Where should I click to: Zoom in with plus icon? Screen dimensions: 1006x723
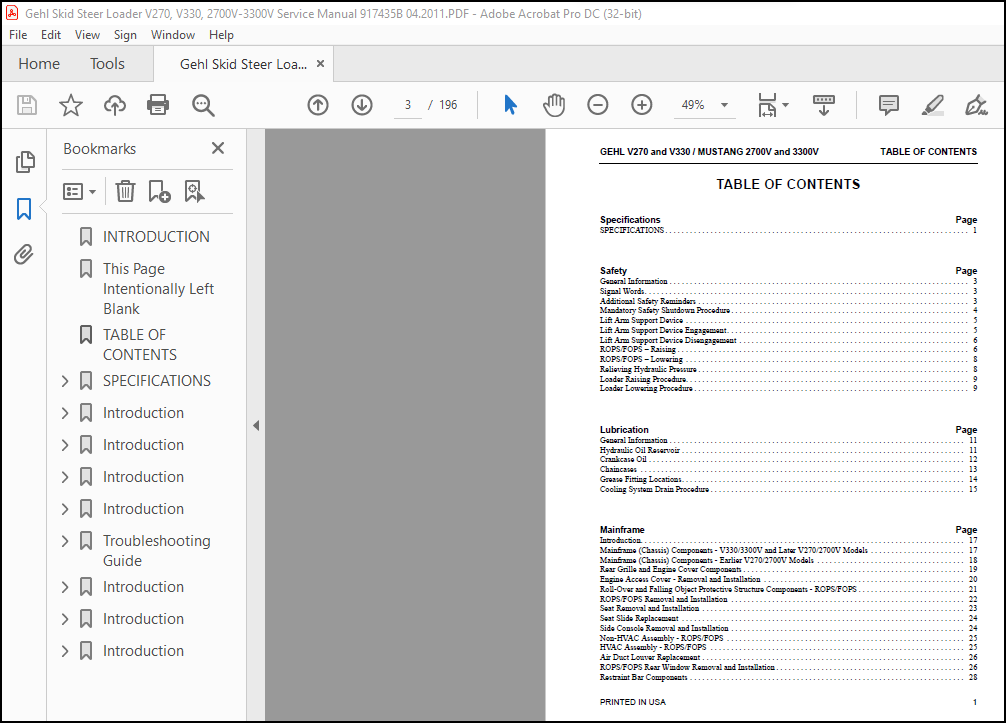point(642,105)
